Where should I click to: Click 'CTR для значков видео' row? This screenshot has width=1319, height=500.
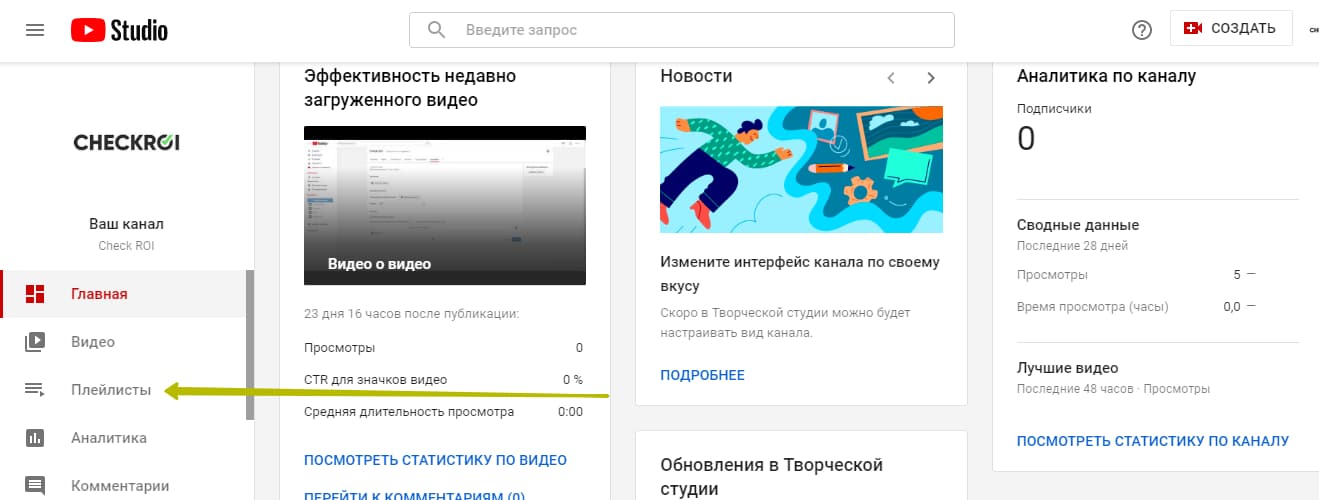tap(444, 380)
